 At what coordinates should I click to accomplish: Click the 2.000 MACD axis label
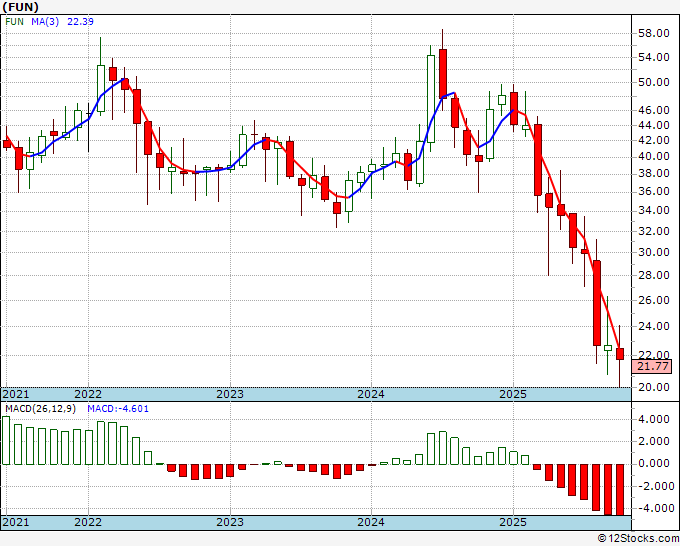[x=654, y=441]
